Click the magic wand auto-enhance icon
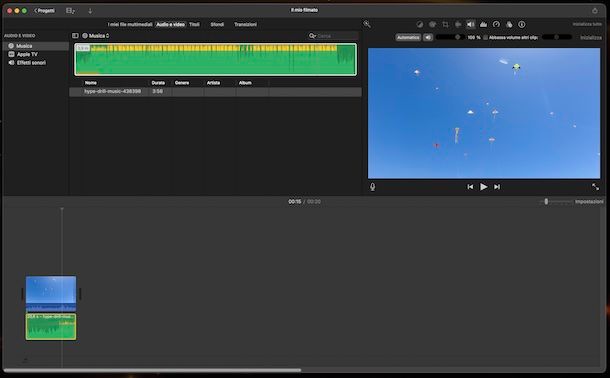The image size is (610, 378). tap(366, 24)
